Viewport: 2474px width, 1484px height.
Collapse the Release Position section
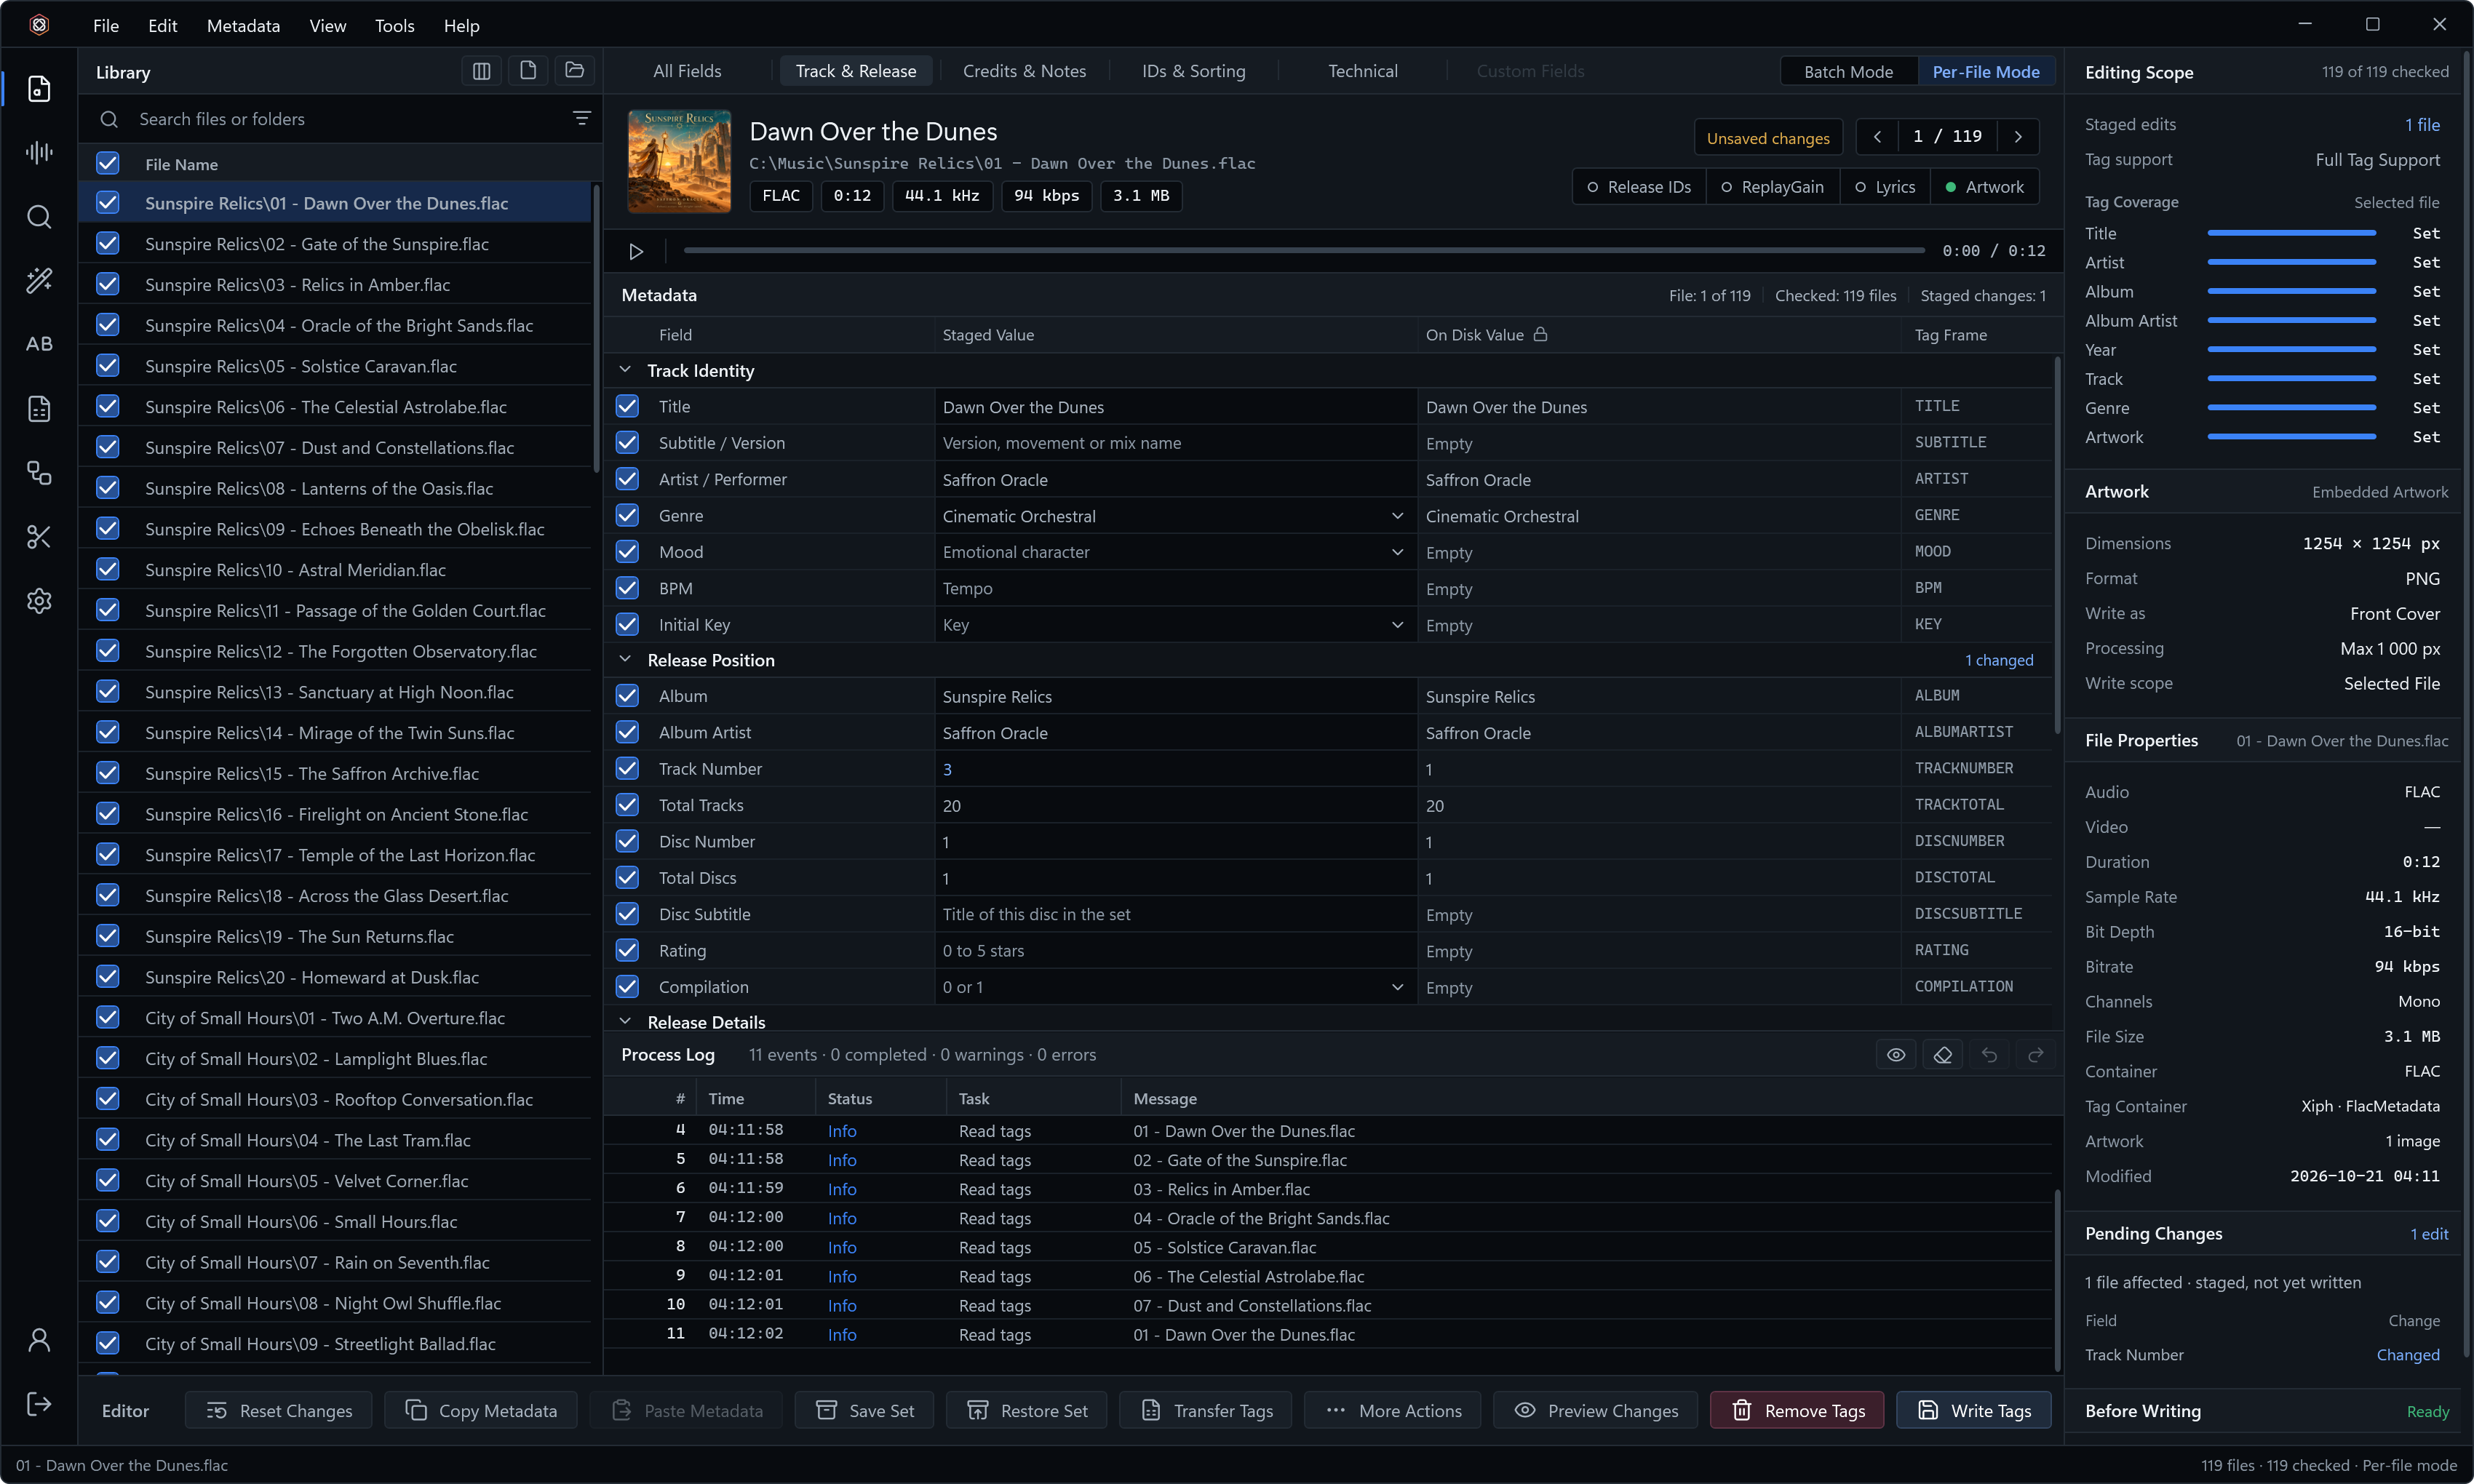625,660
